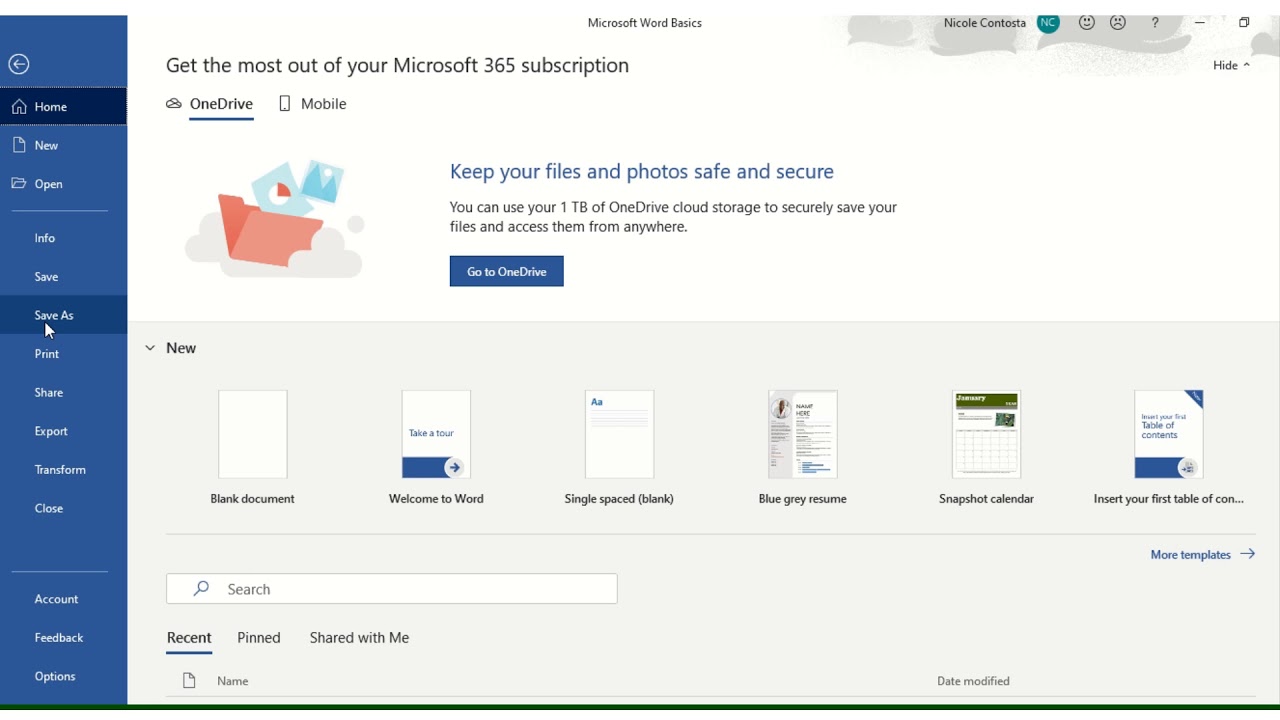Open Feedback page

[63, 638]
